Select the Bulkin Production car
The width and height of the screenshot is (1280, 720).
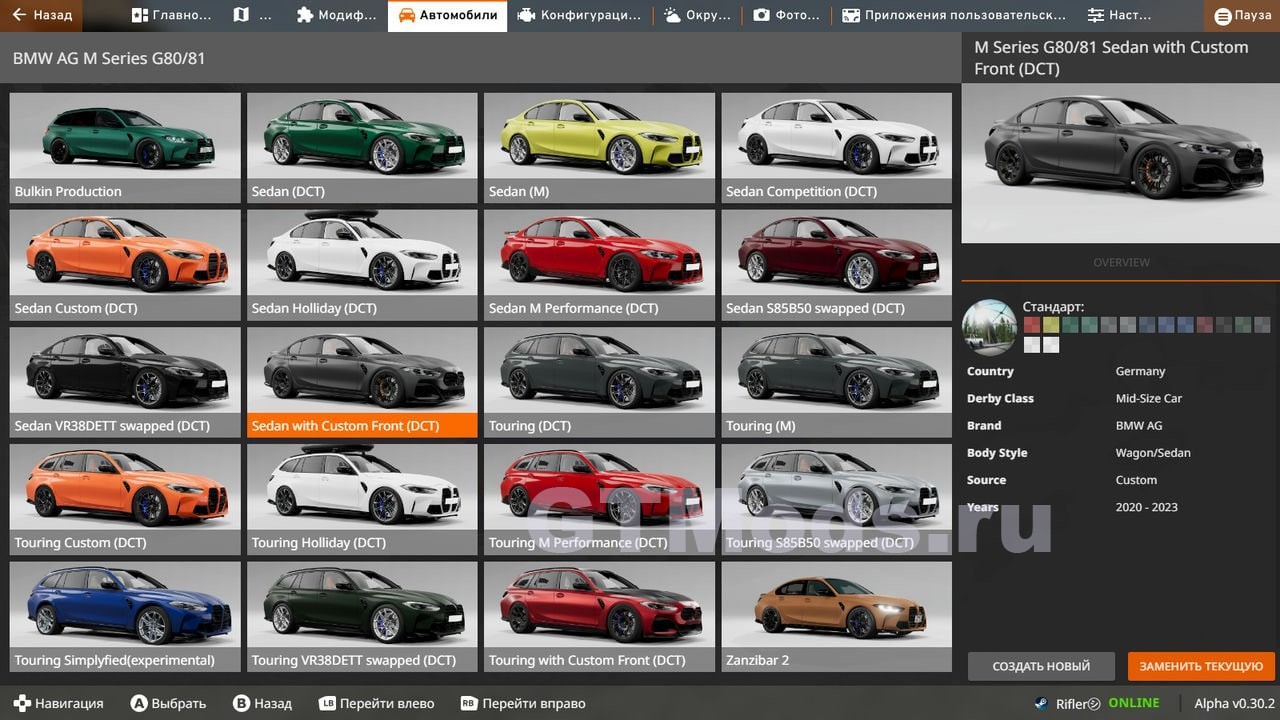[x=125, y=148]
